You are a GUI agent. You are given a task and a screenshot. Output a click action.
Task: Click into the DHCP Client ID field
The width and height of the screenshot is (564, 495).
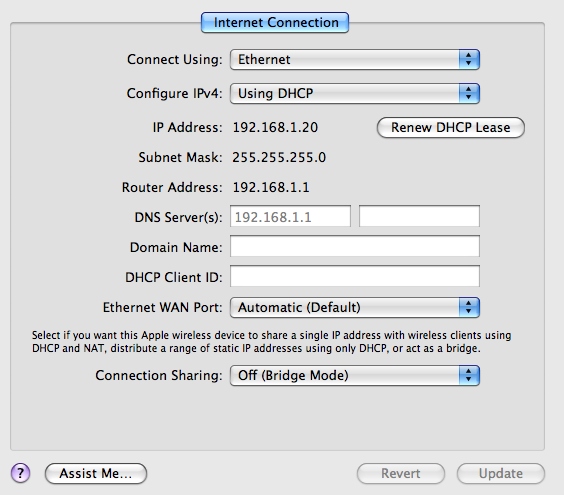click(x=355, y=276)
